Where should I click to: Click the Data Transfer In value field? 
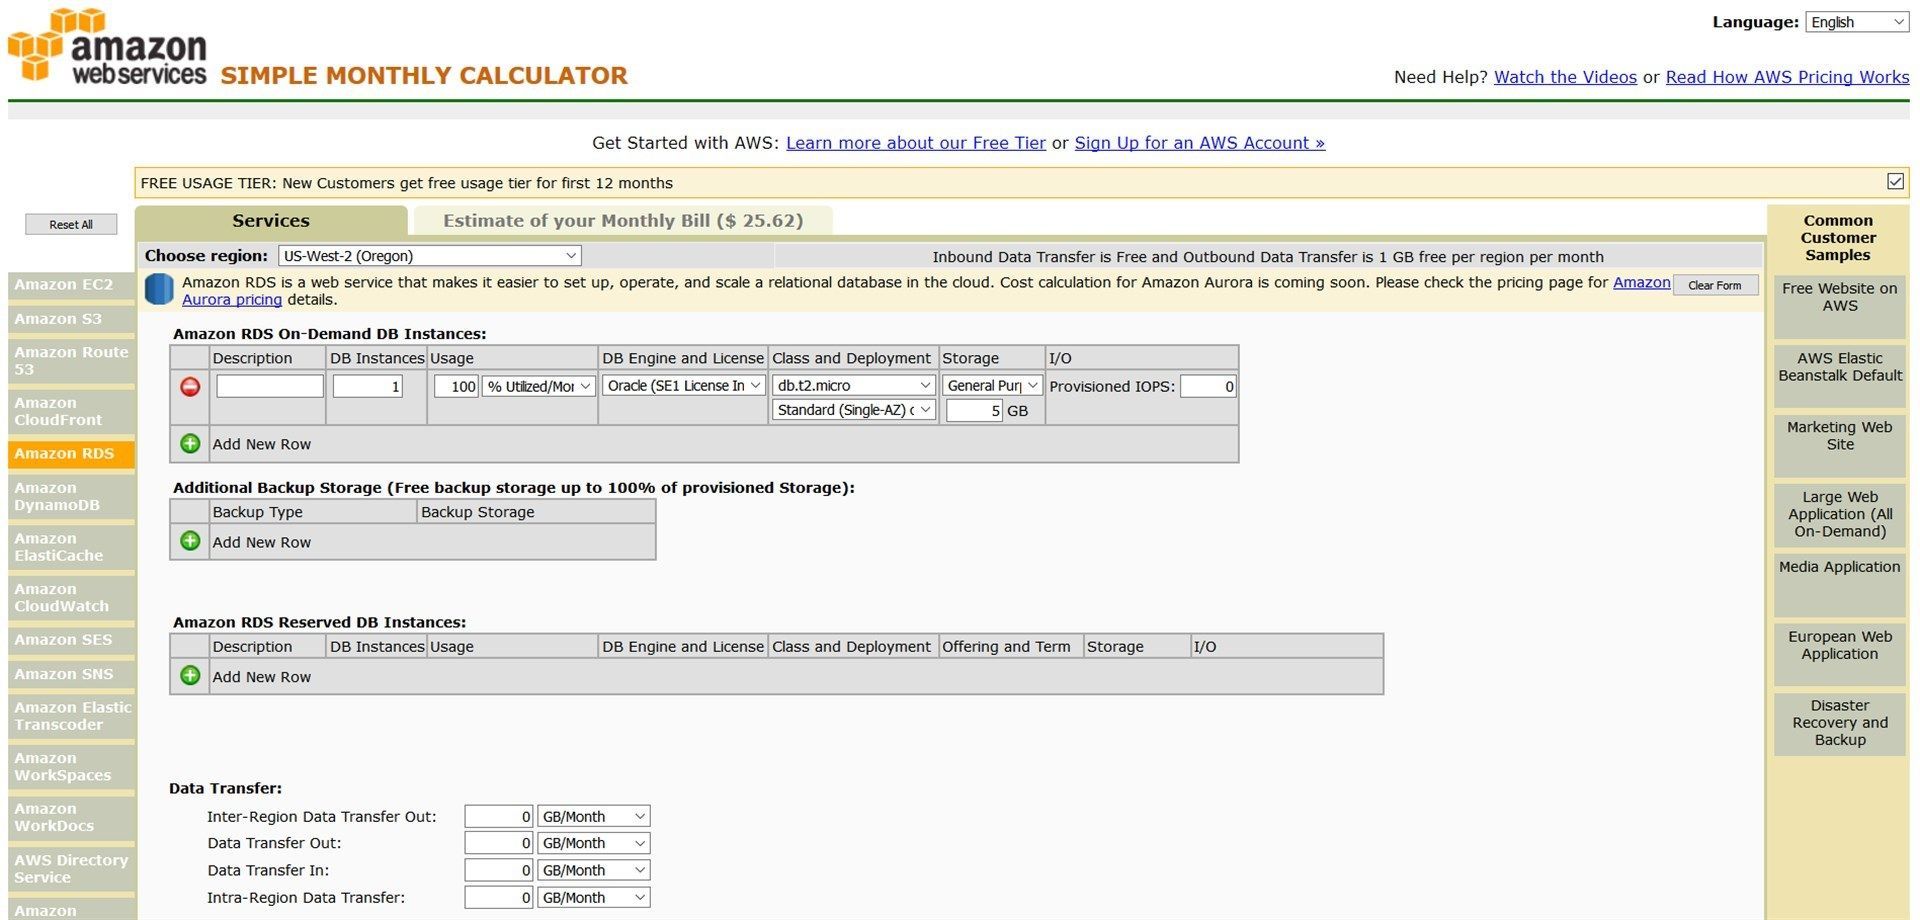point(499,871)
